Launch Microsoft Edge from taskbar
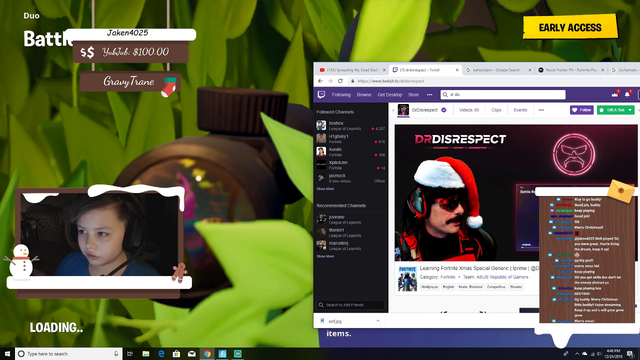Viewport: 640px width, 360px height. coord(161,353)
